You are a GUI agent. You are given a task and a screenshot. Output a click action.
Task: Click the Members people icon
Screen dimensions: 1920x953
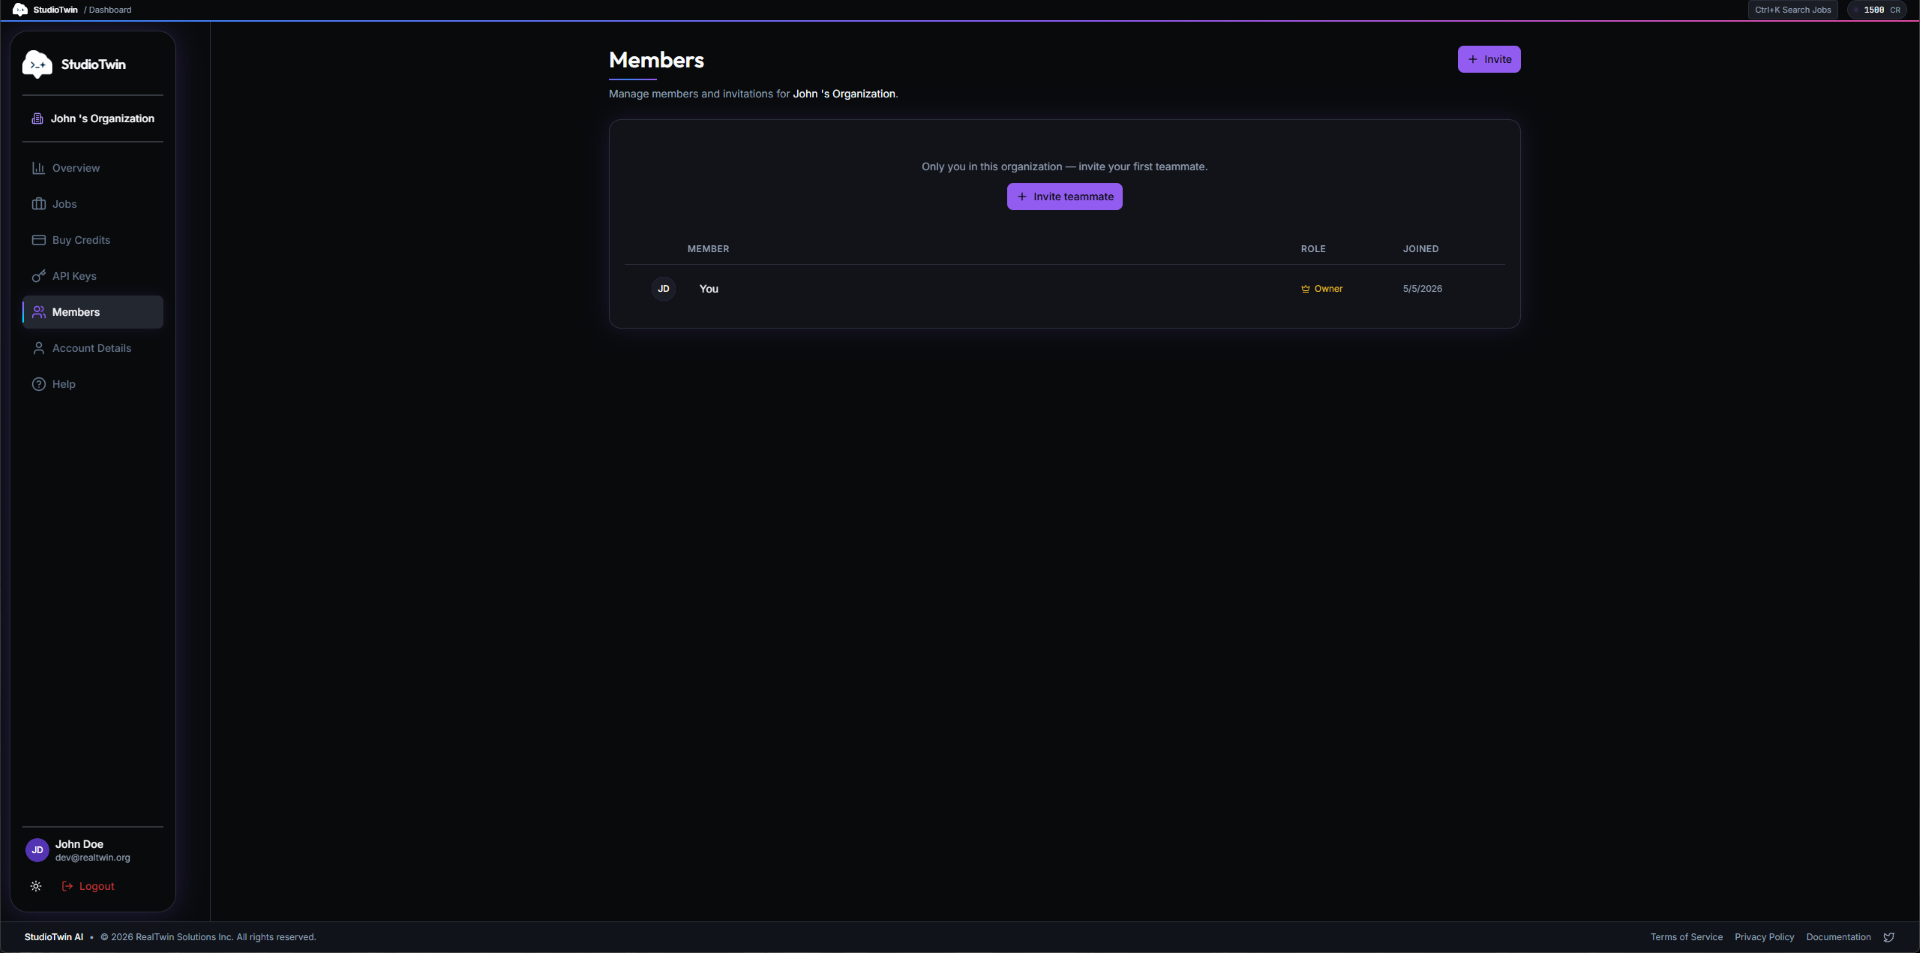point(39,312)
